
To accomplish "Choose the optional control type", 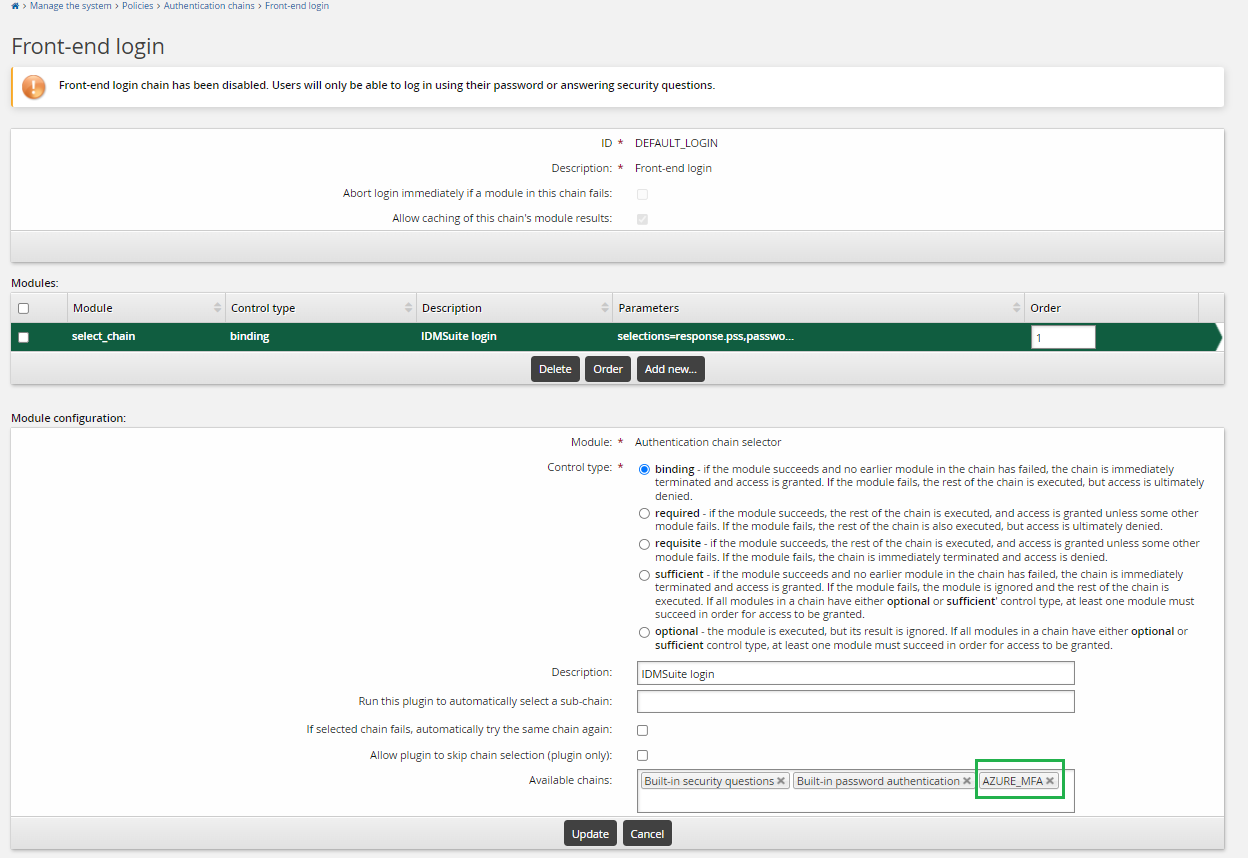I will (644, 632).
